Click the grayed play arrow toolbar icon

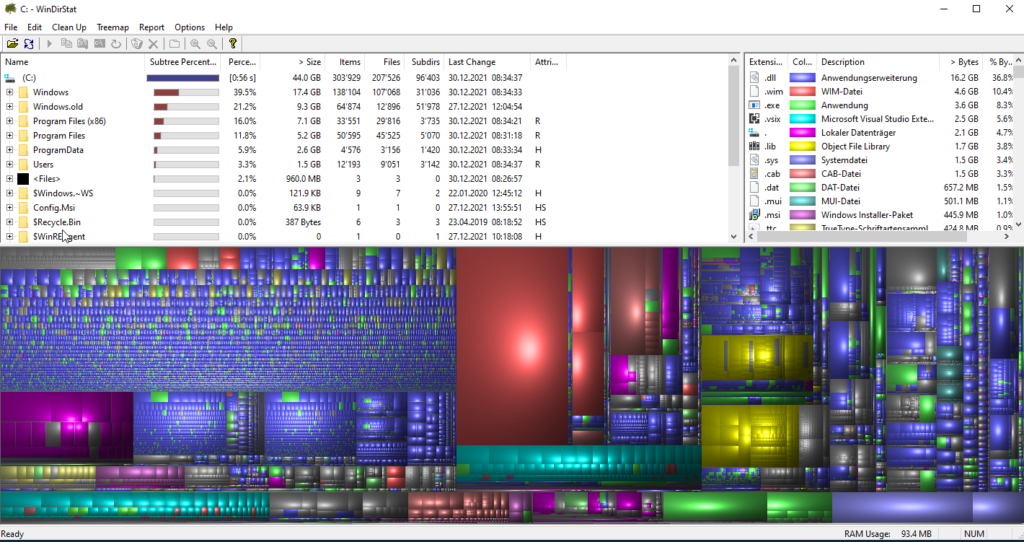pyautogui.click(x=49, y=44)
